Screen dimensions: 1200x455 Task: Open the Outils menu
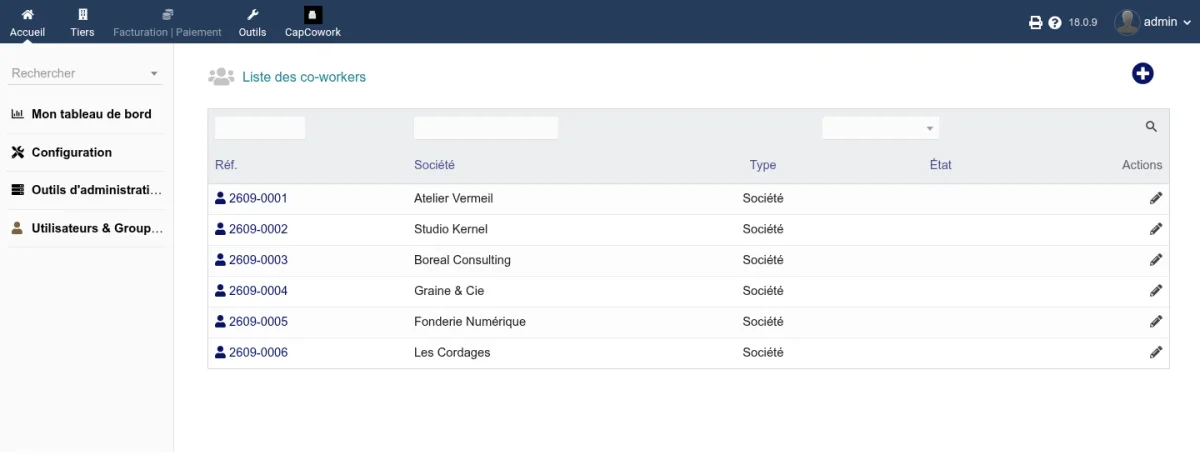tap(253, 22)
